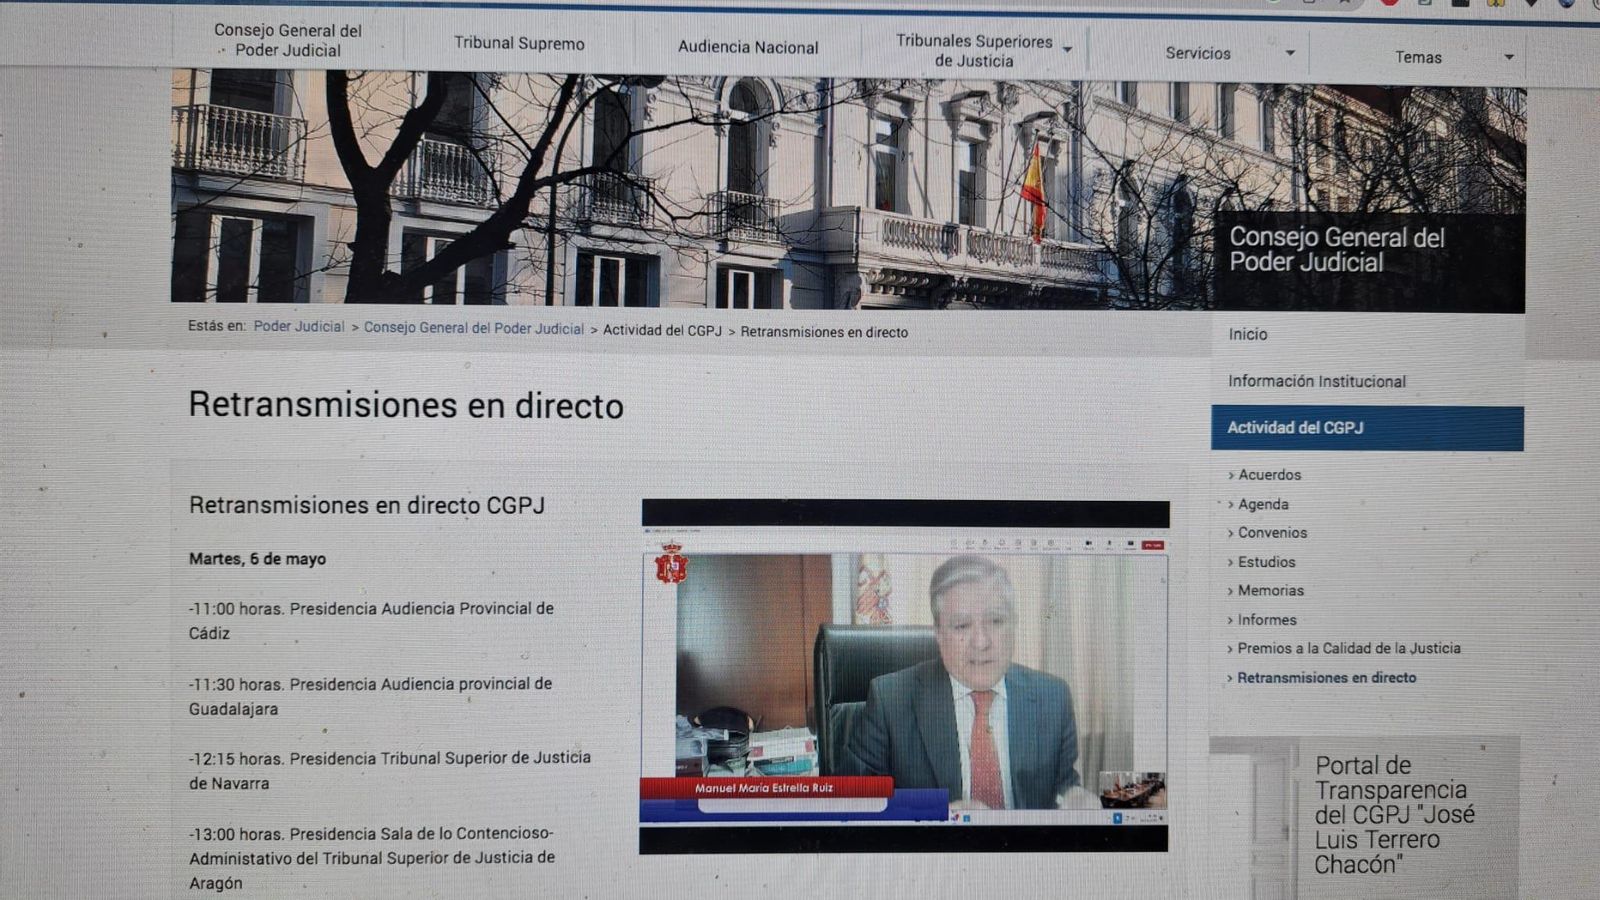Open Estudios sidebar link

[x=1266, y=562]
